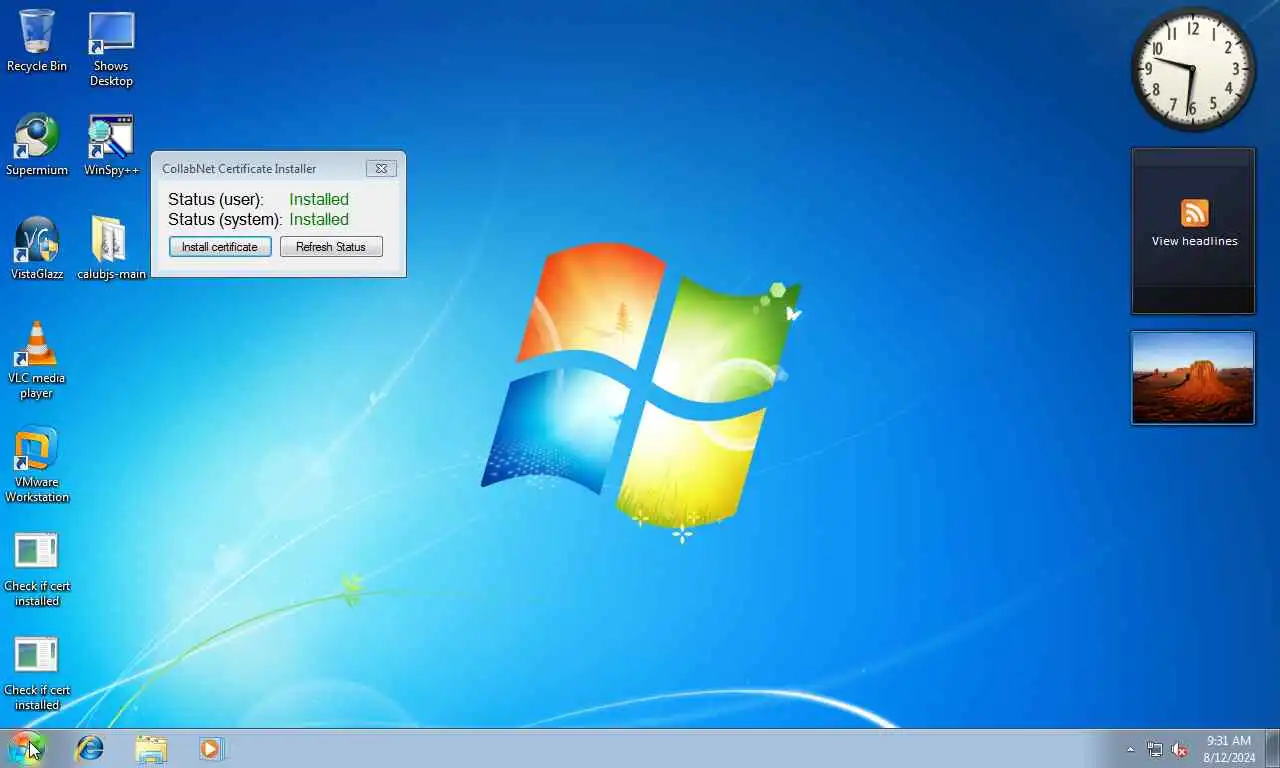1280x768 pixels.
Task: Select the Supermium browser shortcut
Action: tap(37, 145)
